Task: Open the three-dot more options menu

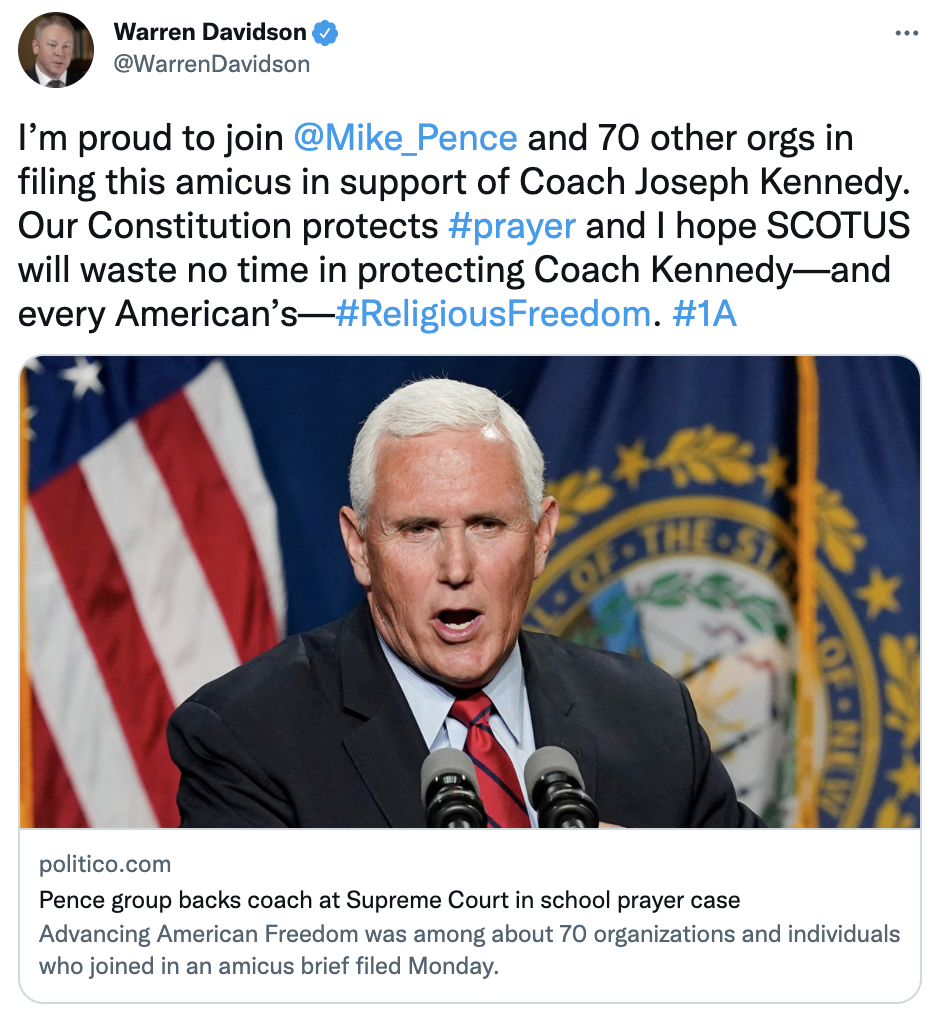Action: coord(906,33)
